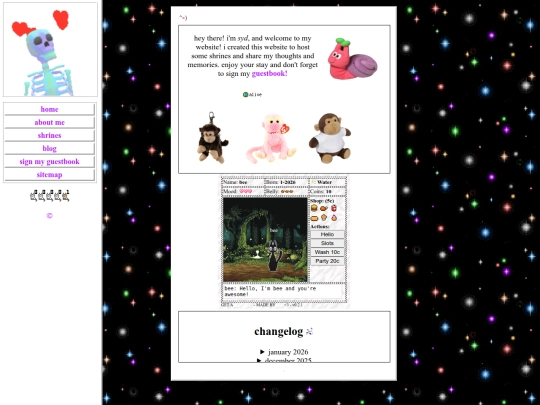Screen dimensions: 540x405
Task: Throw a Party for 20c
Action: coord(327,261)
